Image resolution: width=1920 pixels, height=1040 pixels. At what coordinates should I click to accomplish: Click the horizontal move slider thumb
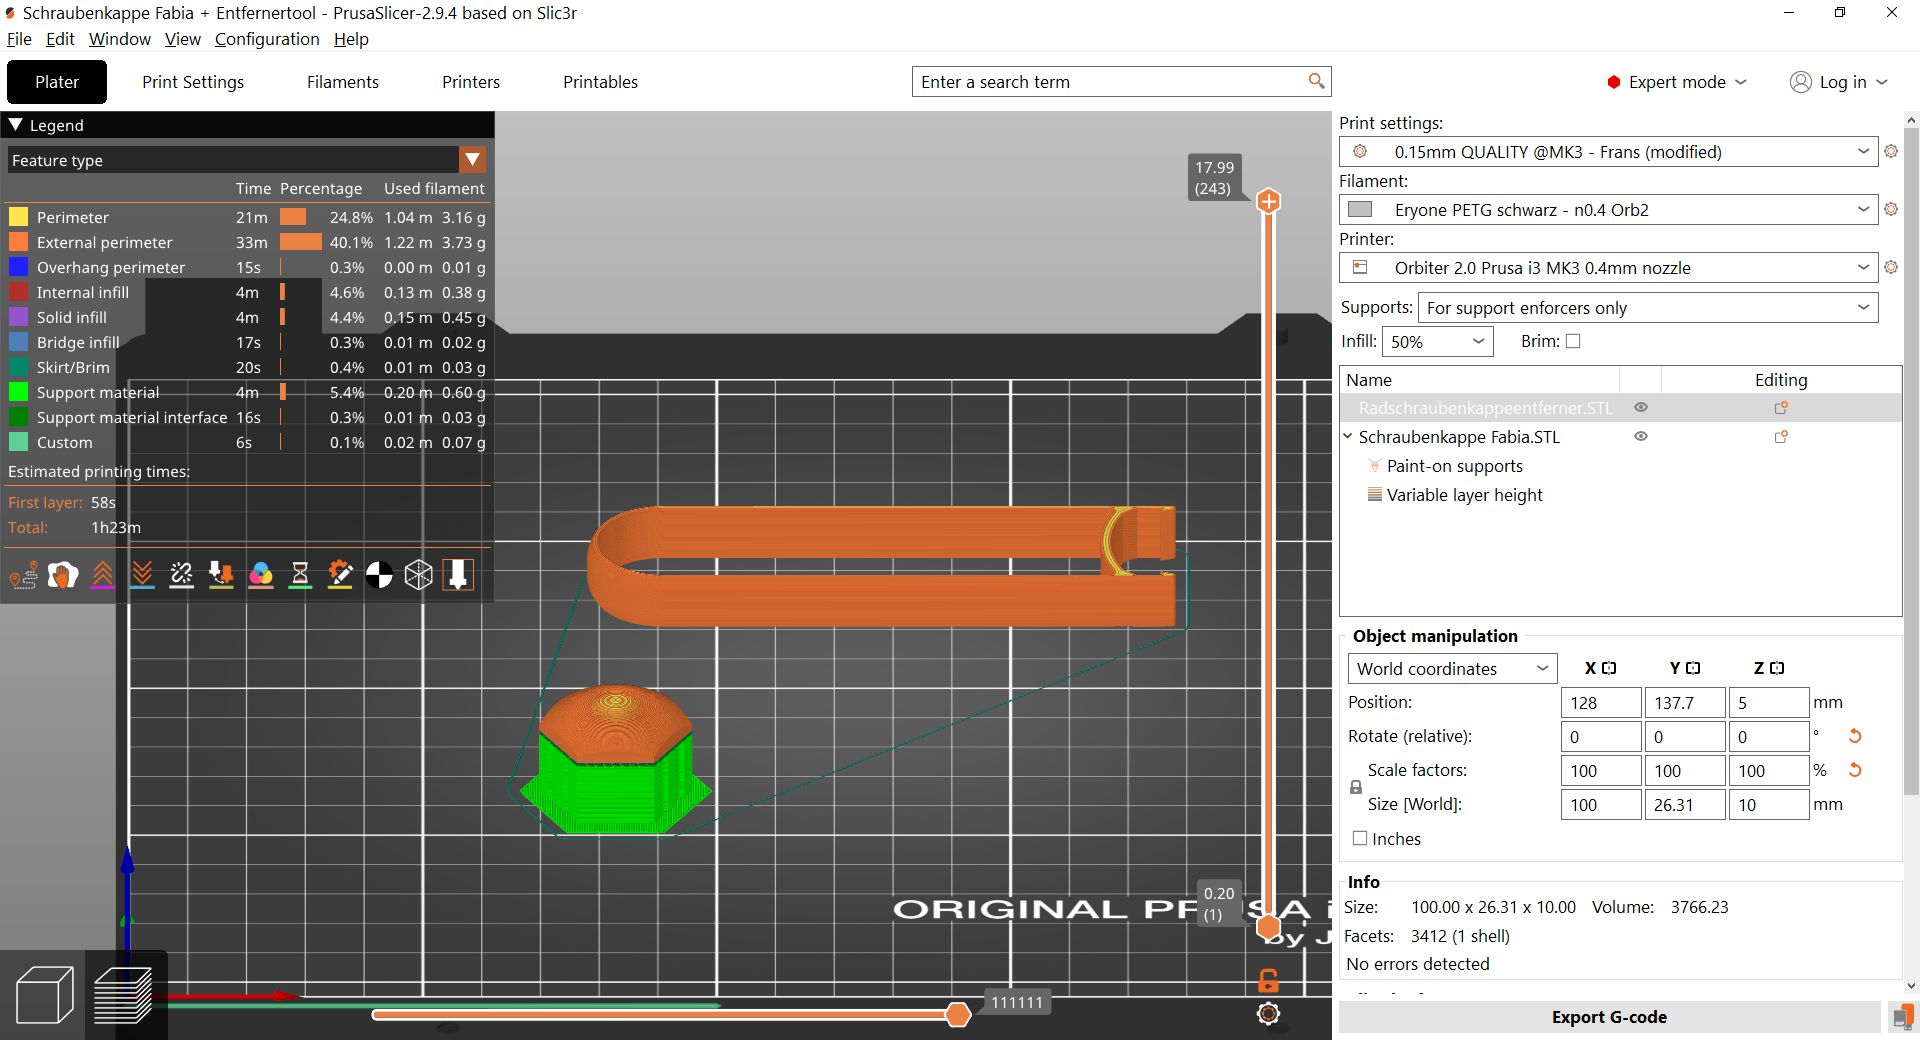pyautogui.click(x=957, y=1015)
